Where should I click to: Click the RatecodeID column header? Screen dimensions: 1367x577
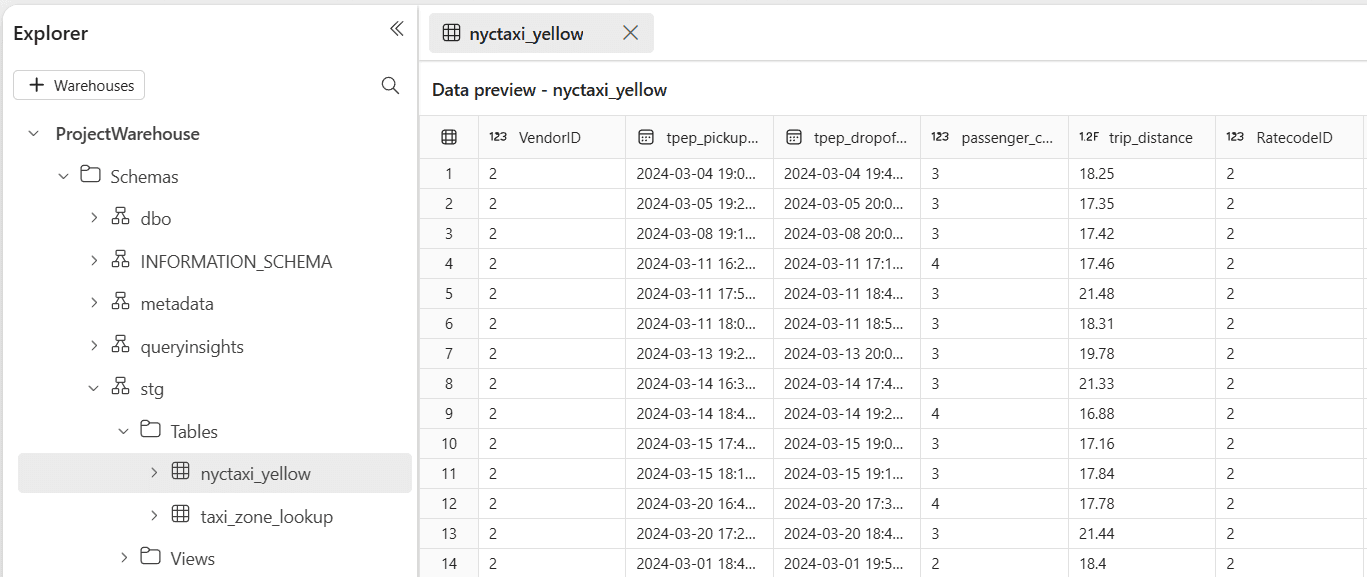point(1290,138)
